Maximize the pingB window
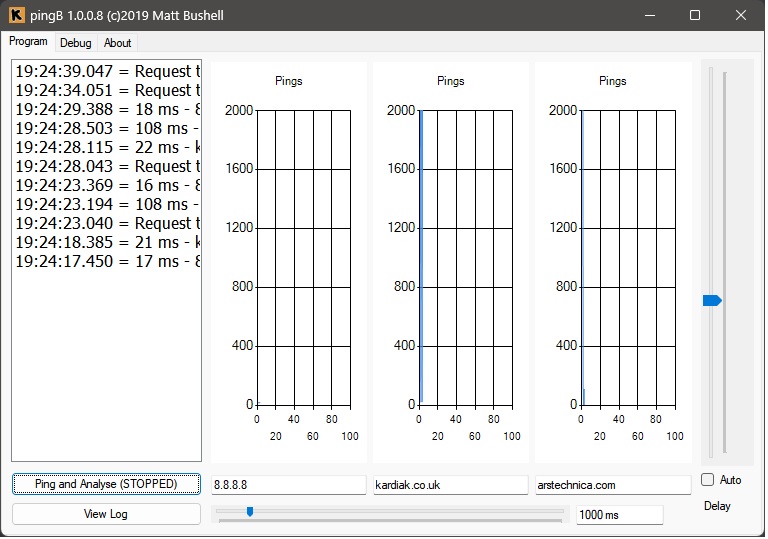Image resolution: width=768 pixels, height=539 pixels. click(x=695, y=15)
